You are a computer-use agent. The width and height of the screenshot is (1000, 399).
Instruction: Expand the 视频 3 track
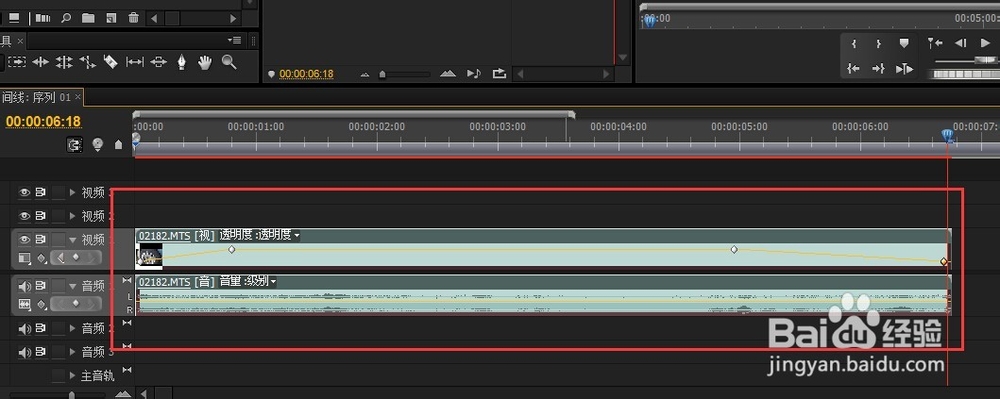tap(73, 192)
